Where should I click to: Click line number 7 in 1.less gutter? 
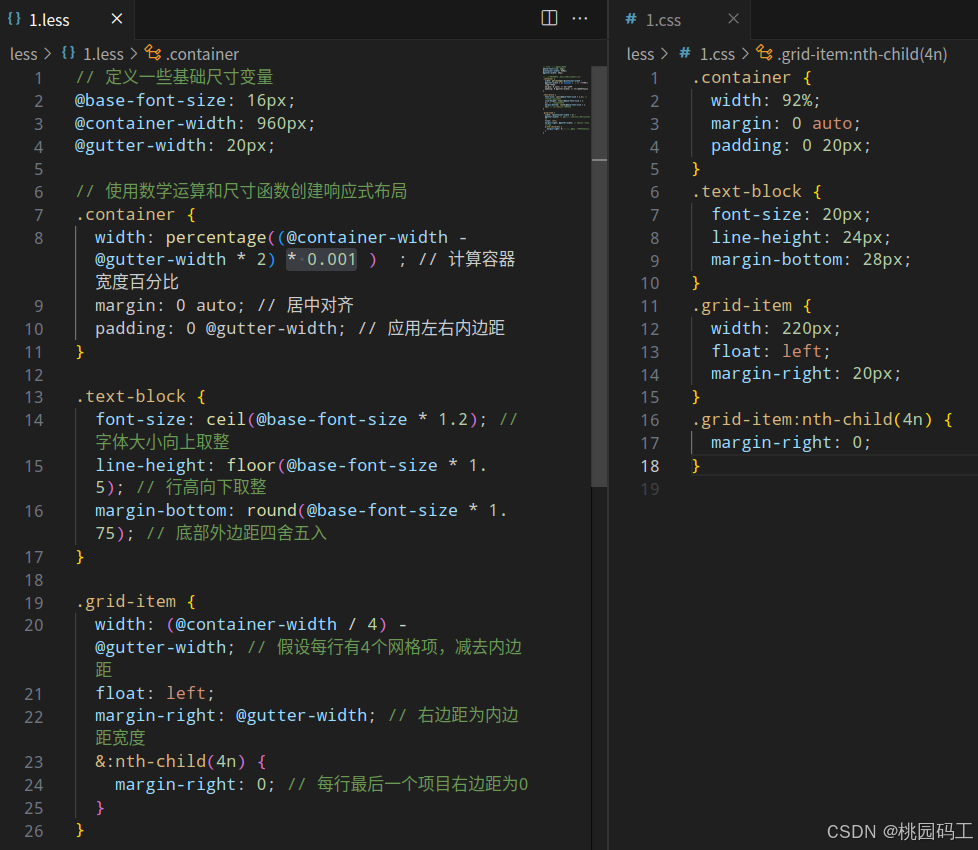tap(39, 215)
